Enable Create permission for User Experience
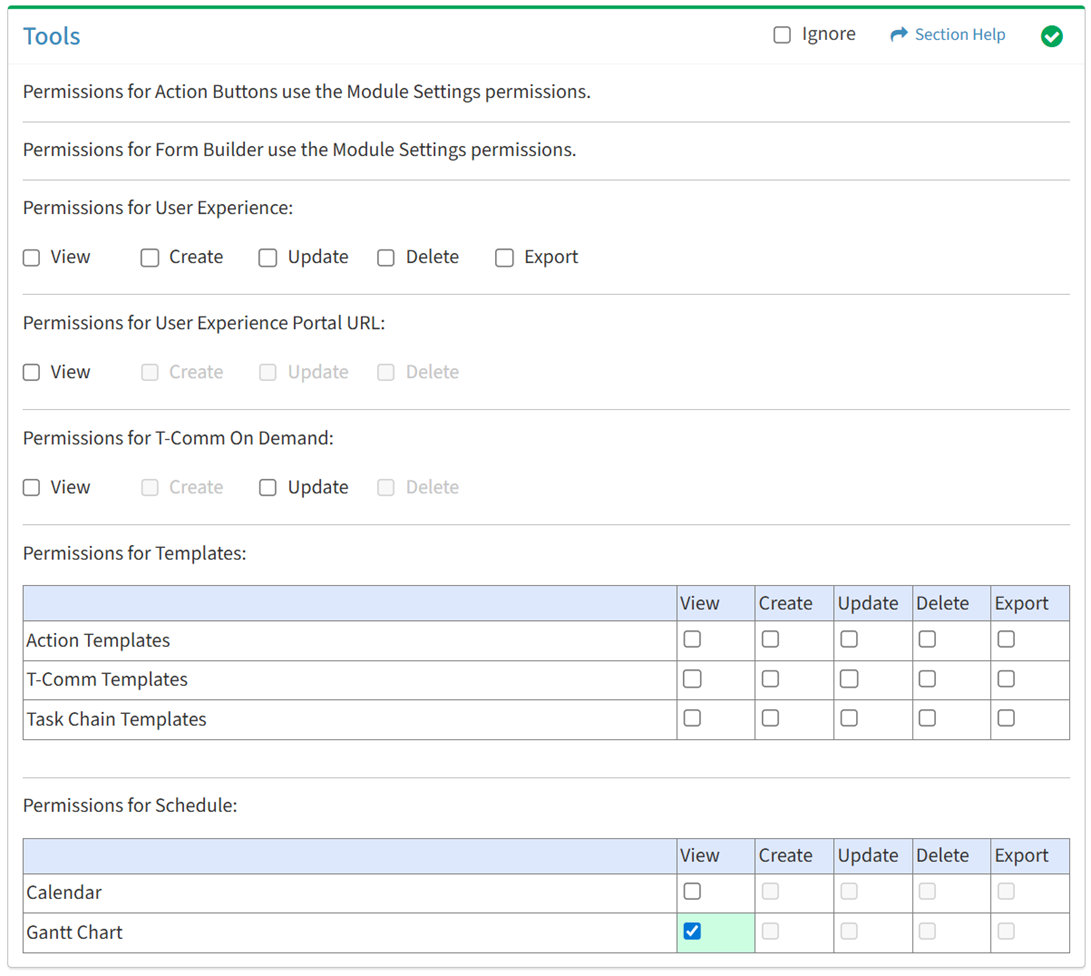 150,258
